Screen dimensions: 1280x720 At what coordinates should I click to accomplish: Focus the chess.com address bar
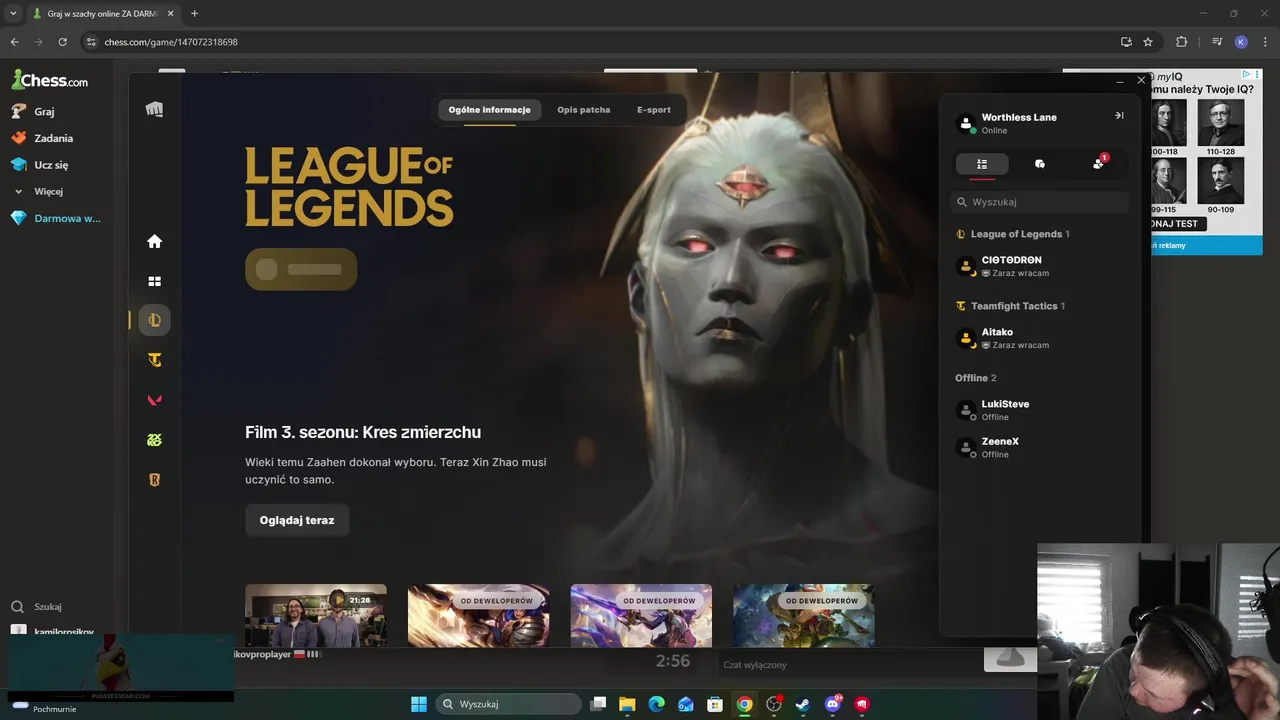600,42
